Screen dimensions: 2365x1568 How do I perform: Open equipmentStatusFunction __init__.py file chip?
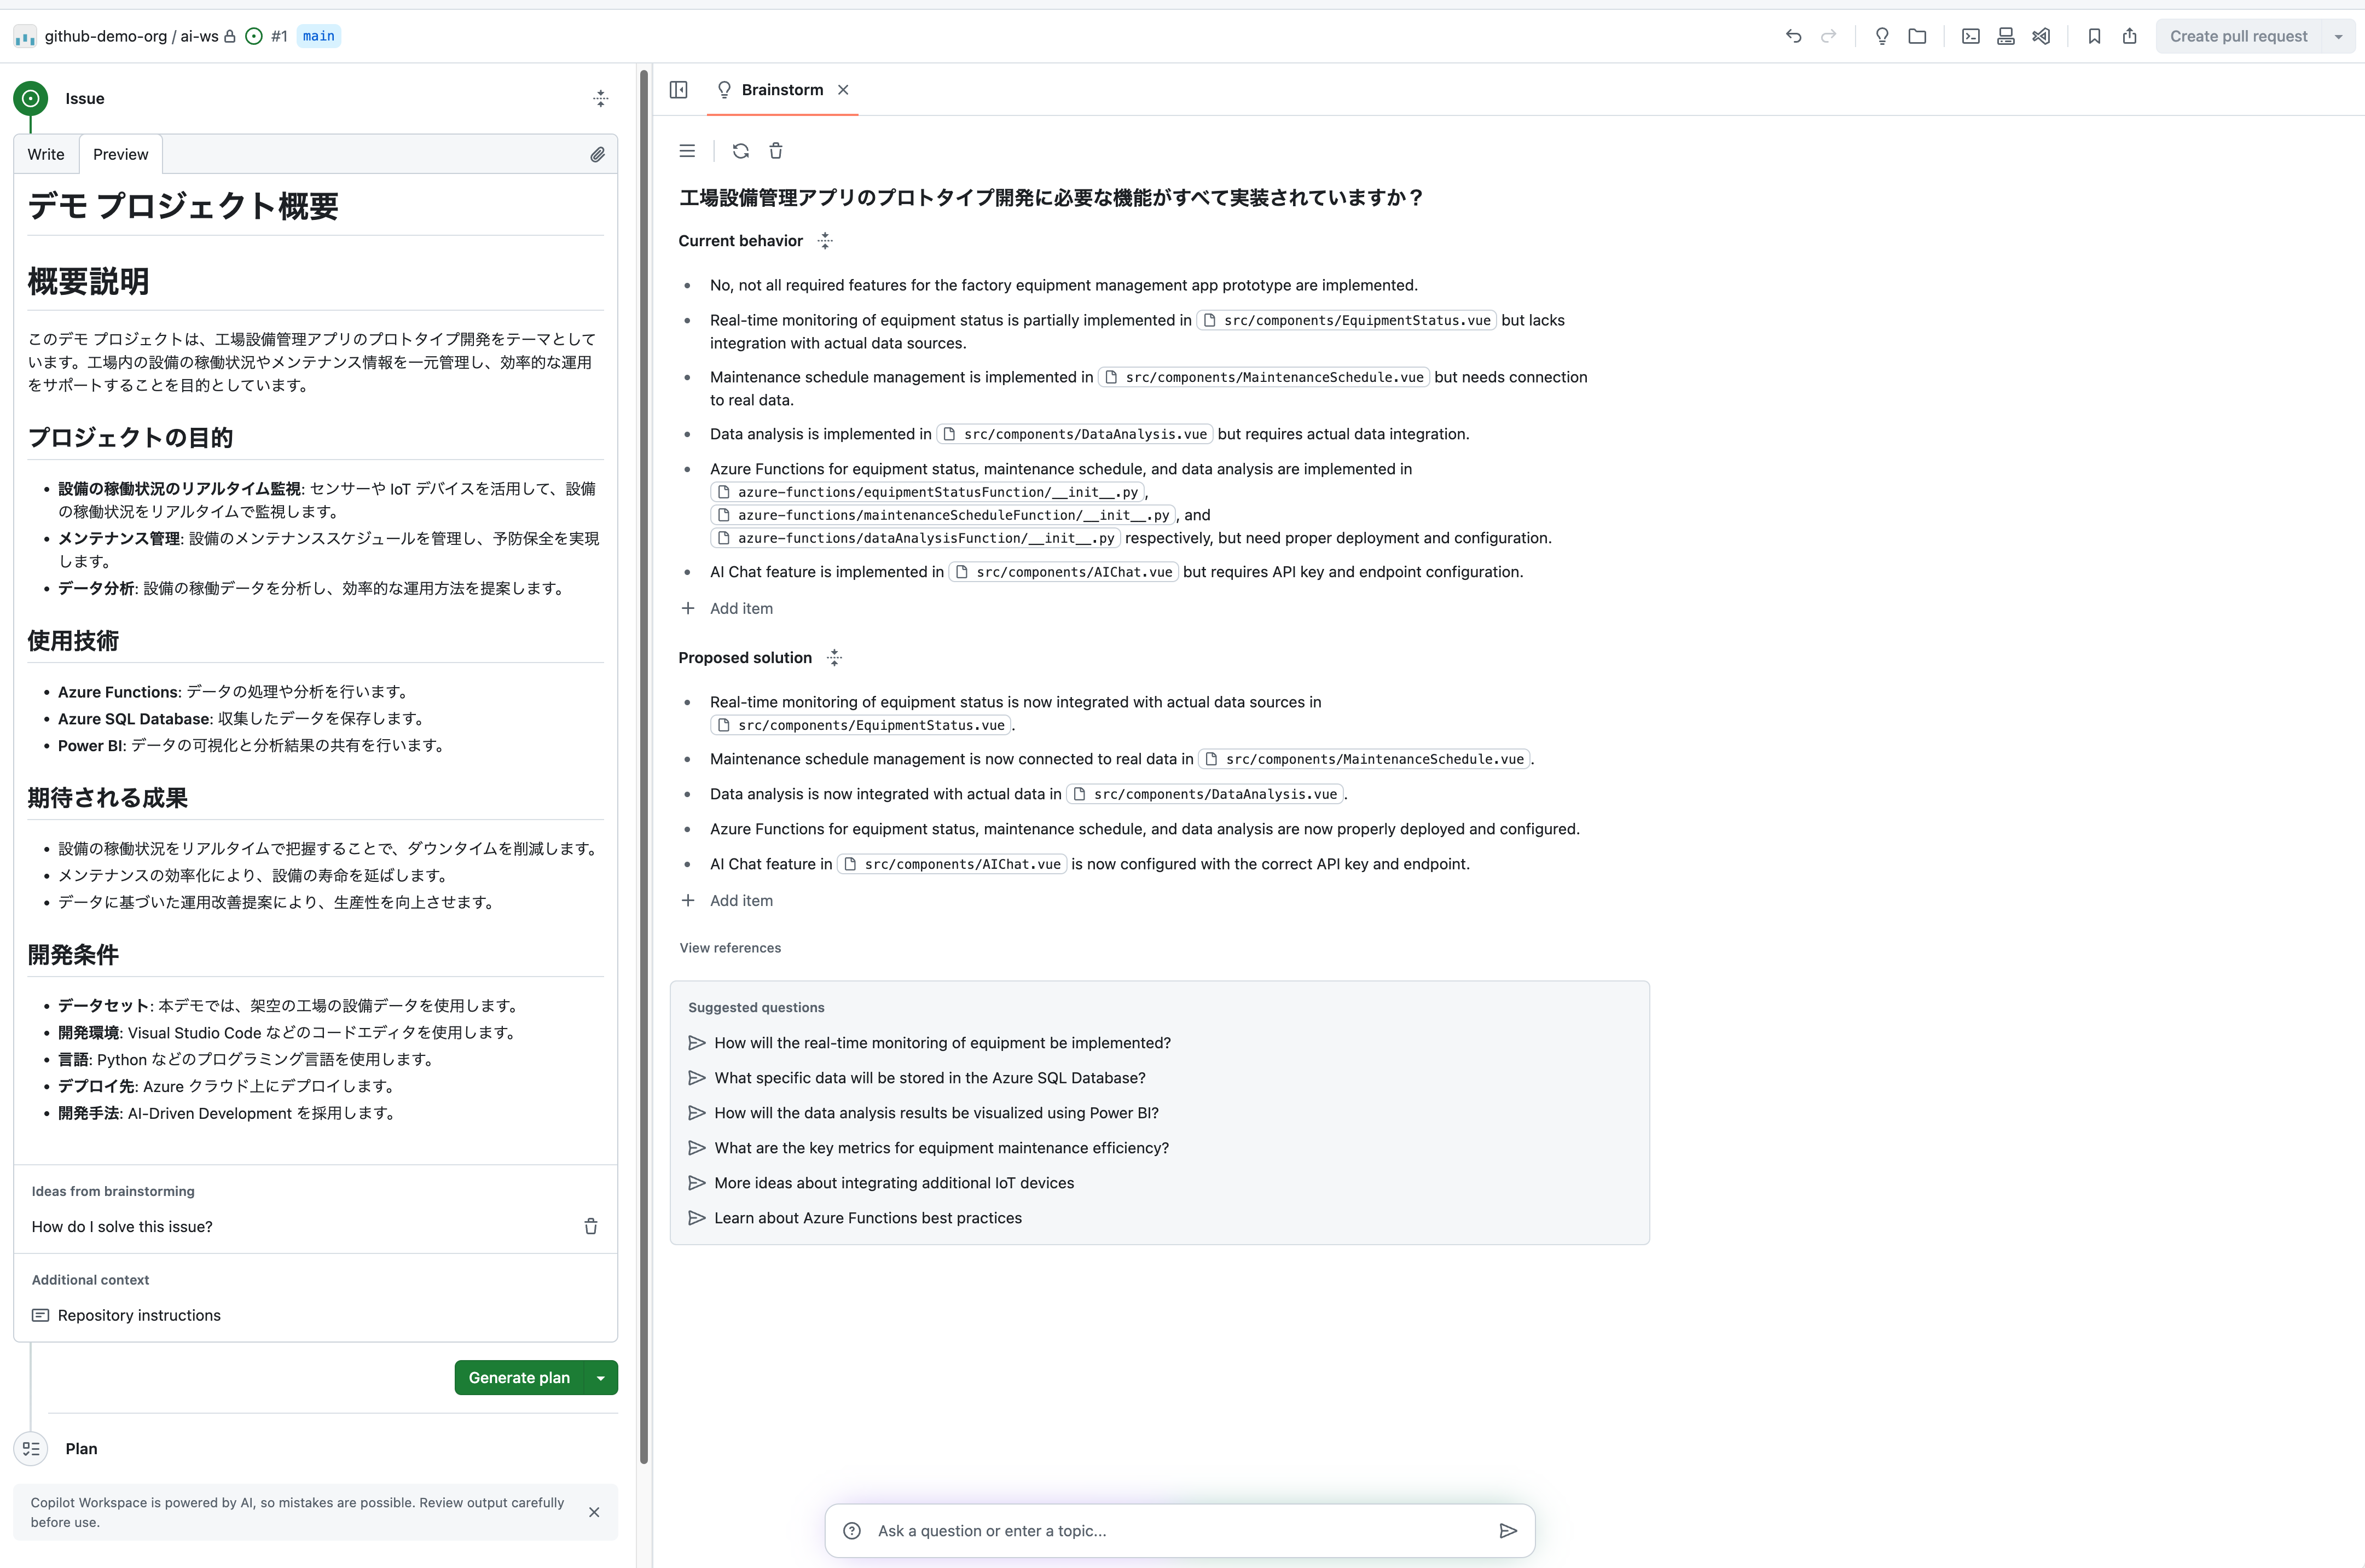(927, 492)
